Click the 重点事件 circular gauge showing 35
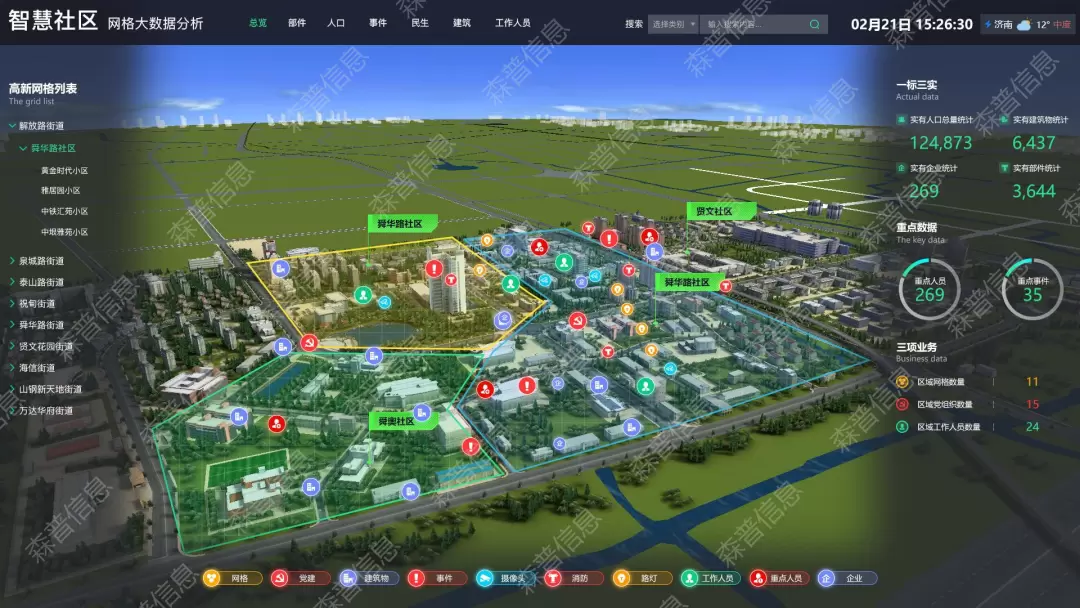This screenshot has width=1080, height=608. click(1032, 289)
